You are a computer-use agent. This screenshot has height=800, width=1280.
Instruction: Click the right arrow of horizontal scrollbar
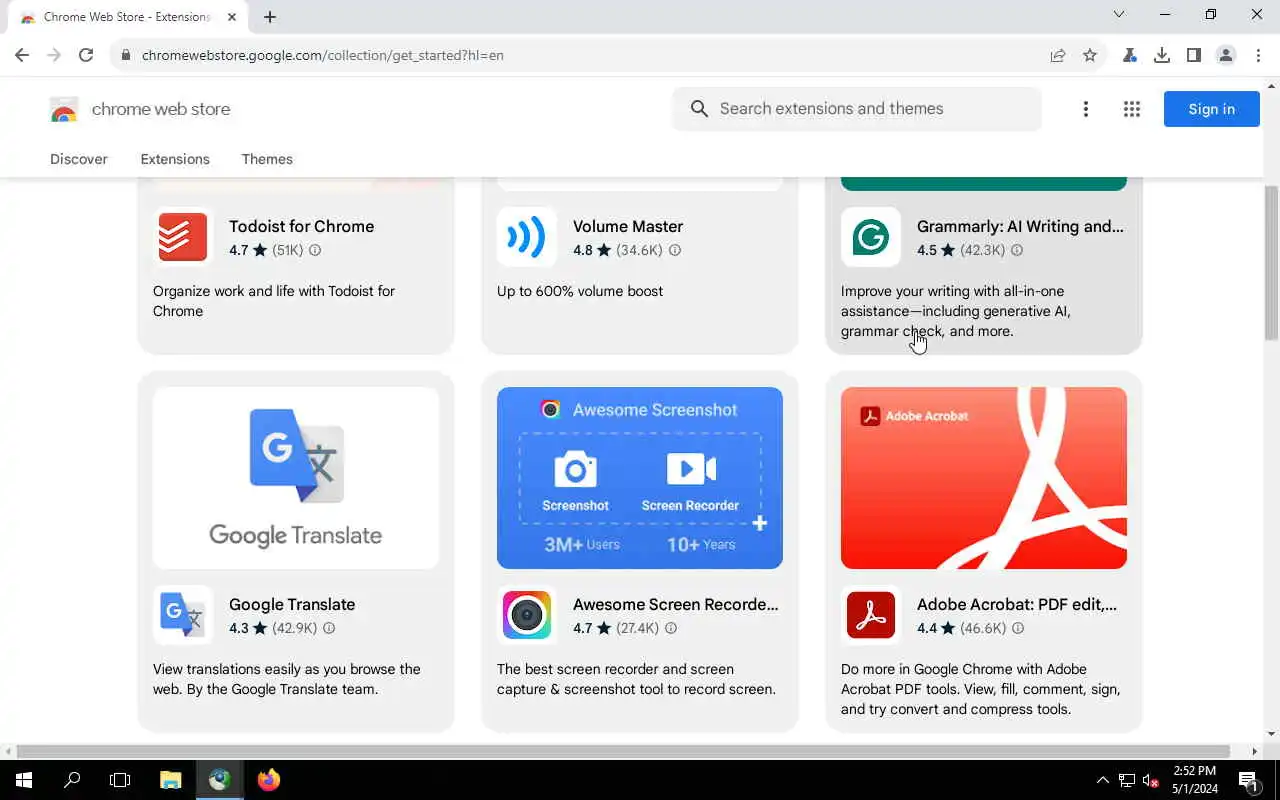[1255, 751]
